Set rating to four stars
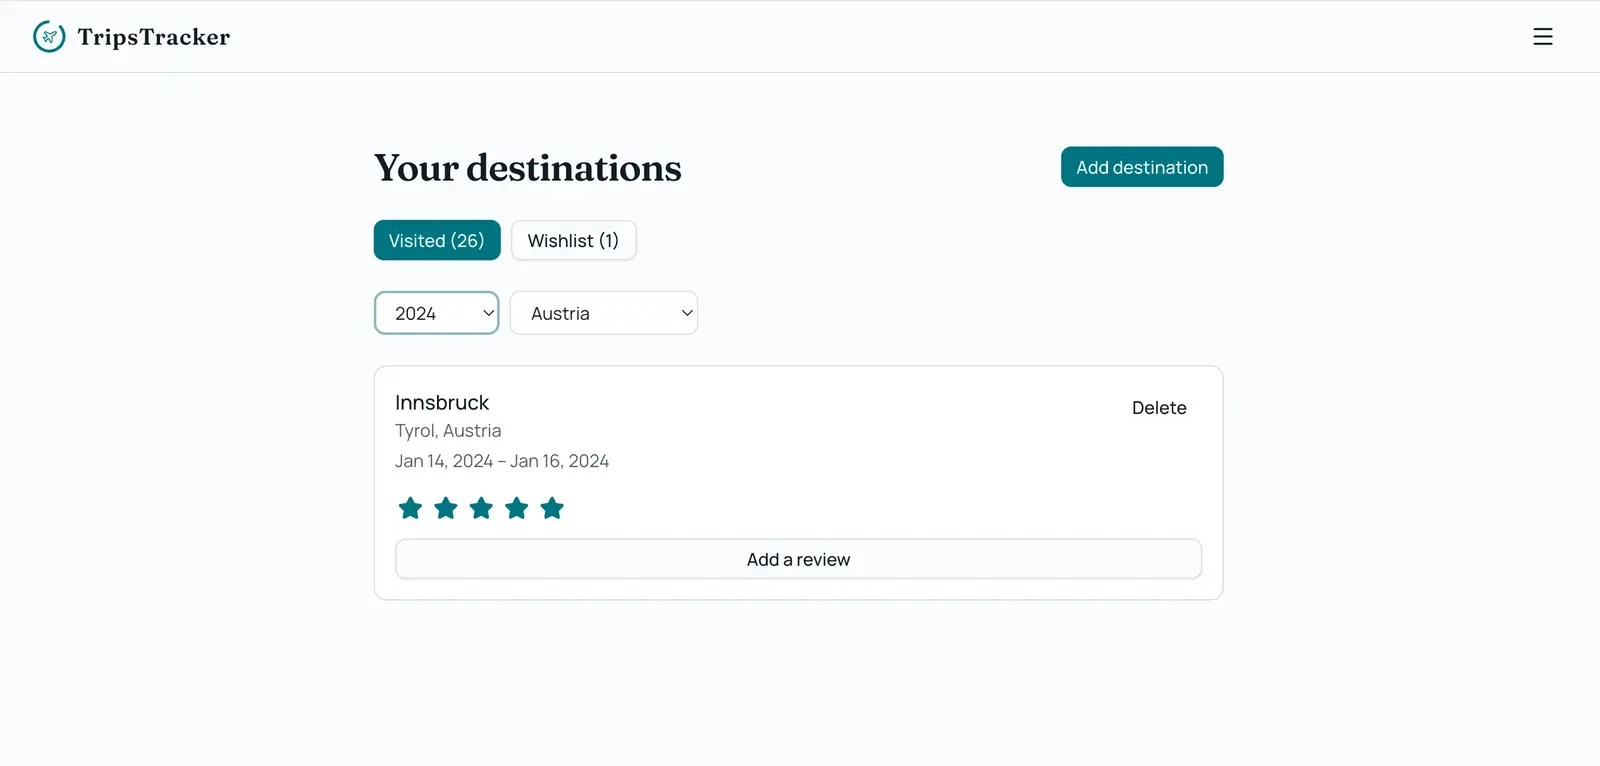This screenshot has width=1600, height=766. click(x=517, y=508)
